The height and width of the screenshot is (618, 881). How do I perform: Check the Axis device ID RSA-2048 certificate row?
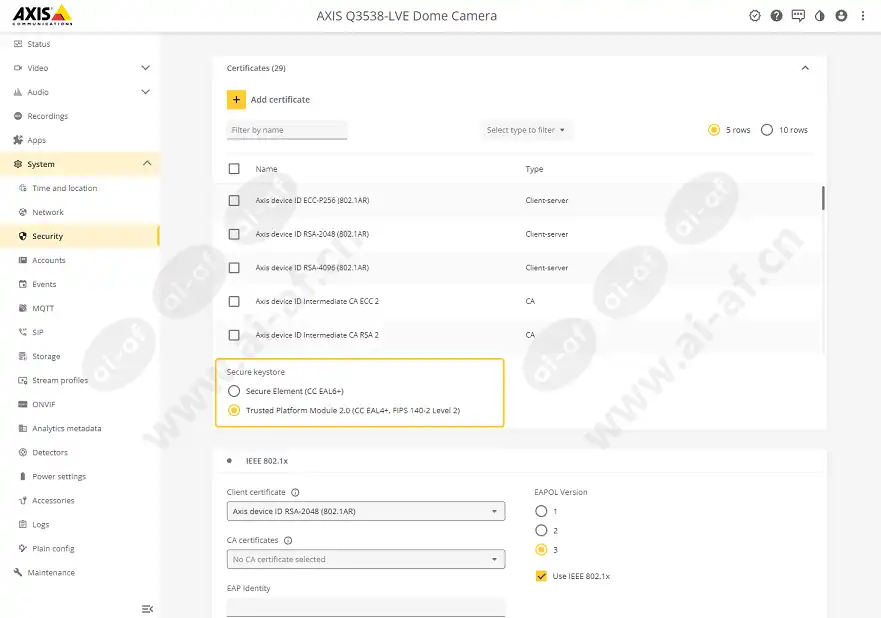234,234
